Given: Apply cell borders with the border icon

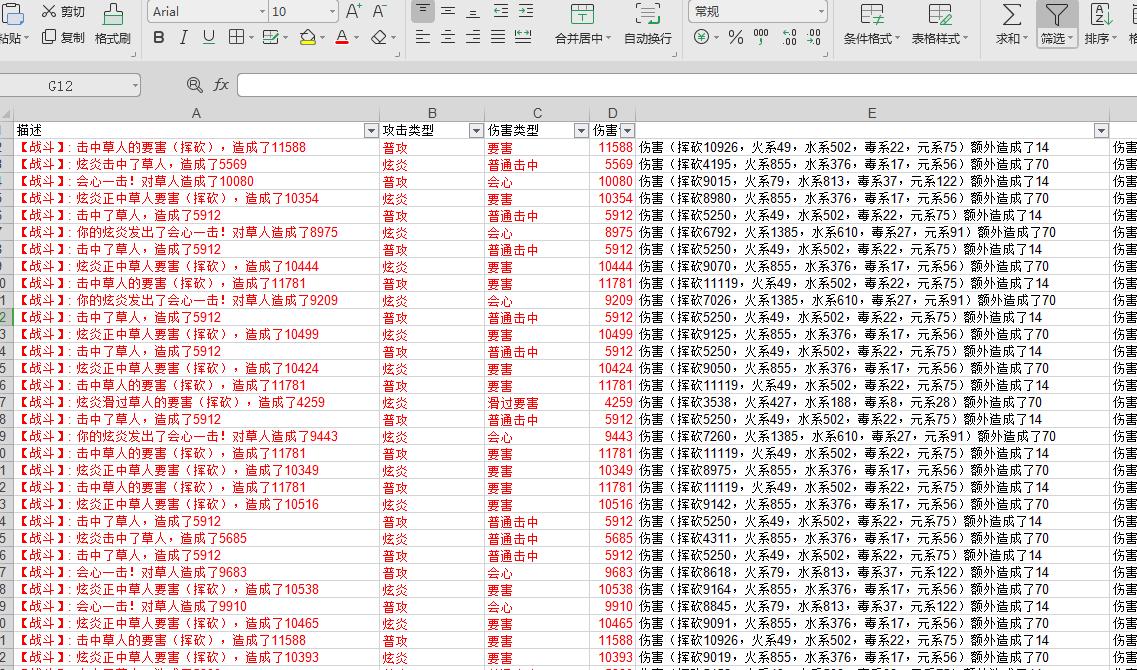Looking at the screenshot, I should [236, 38].
